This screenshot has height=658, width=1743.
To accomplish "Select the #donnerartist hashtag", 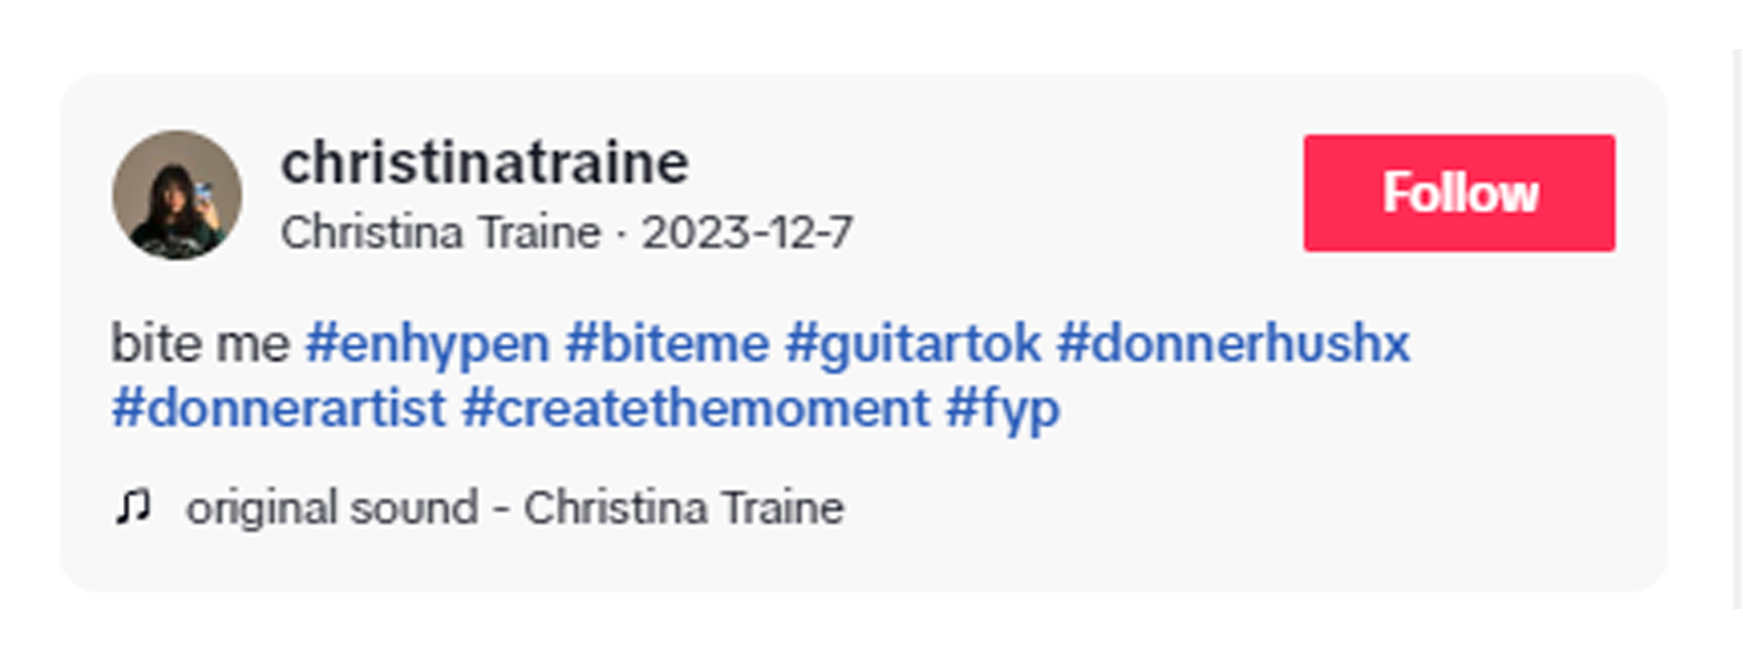I will click(x=278, y=408).
